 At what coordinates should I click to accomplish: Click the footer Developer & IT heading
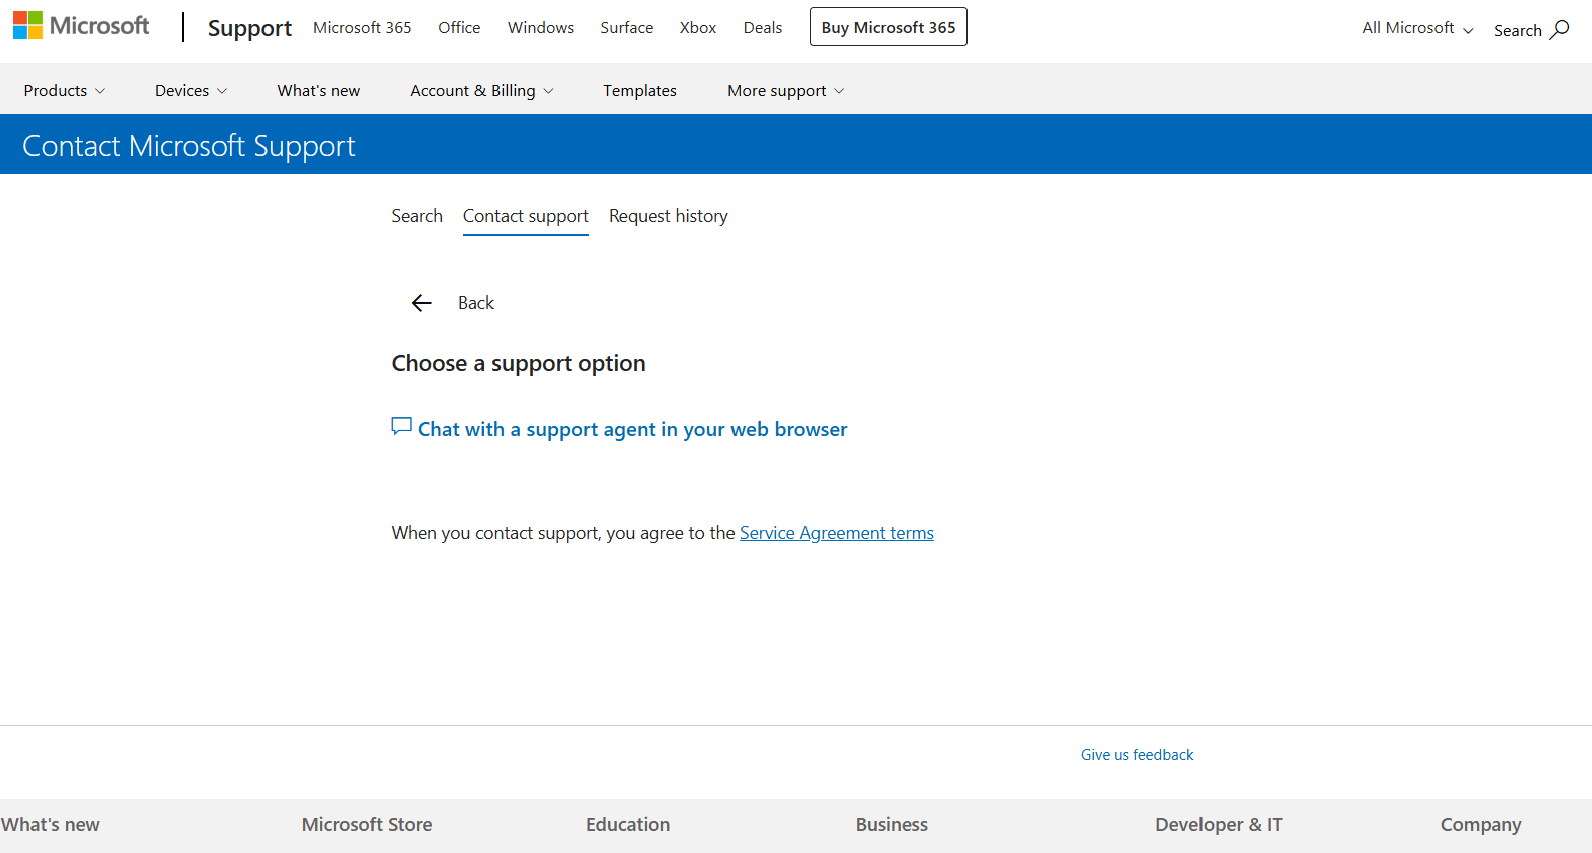[1219, 825]
